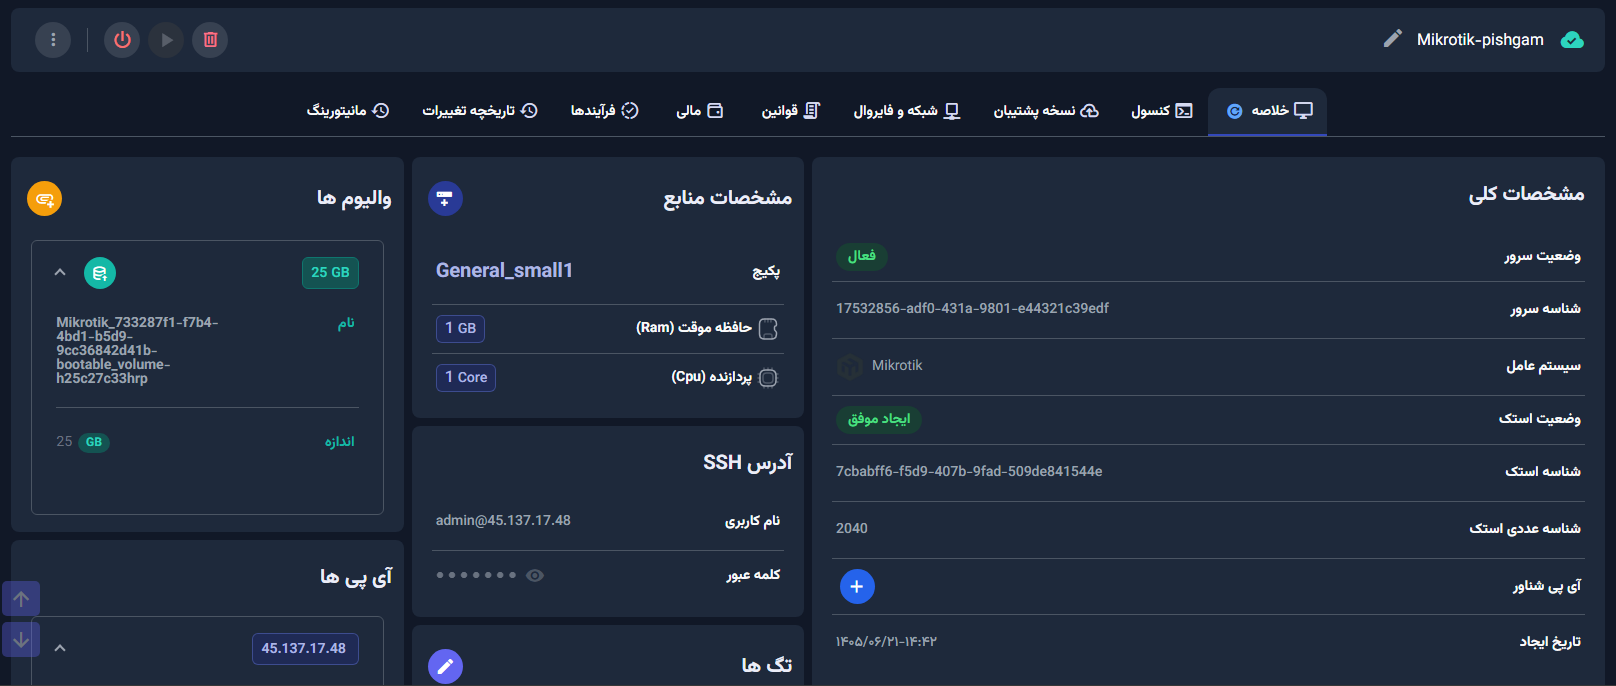Click the creation date value
The width and height of the screenshot is (1616, 686).
(x=886, y=642)
